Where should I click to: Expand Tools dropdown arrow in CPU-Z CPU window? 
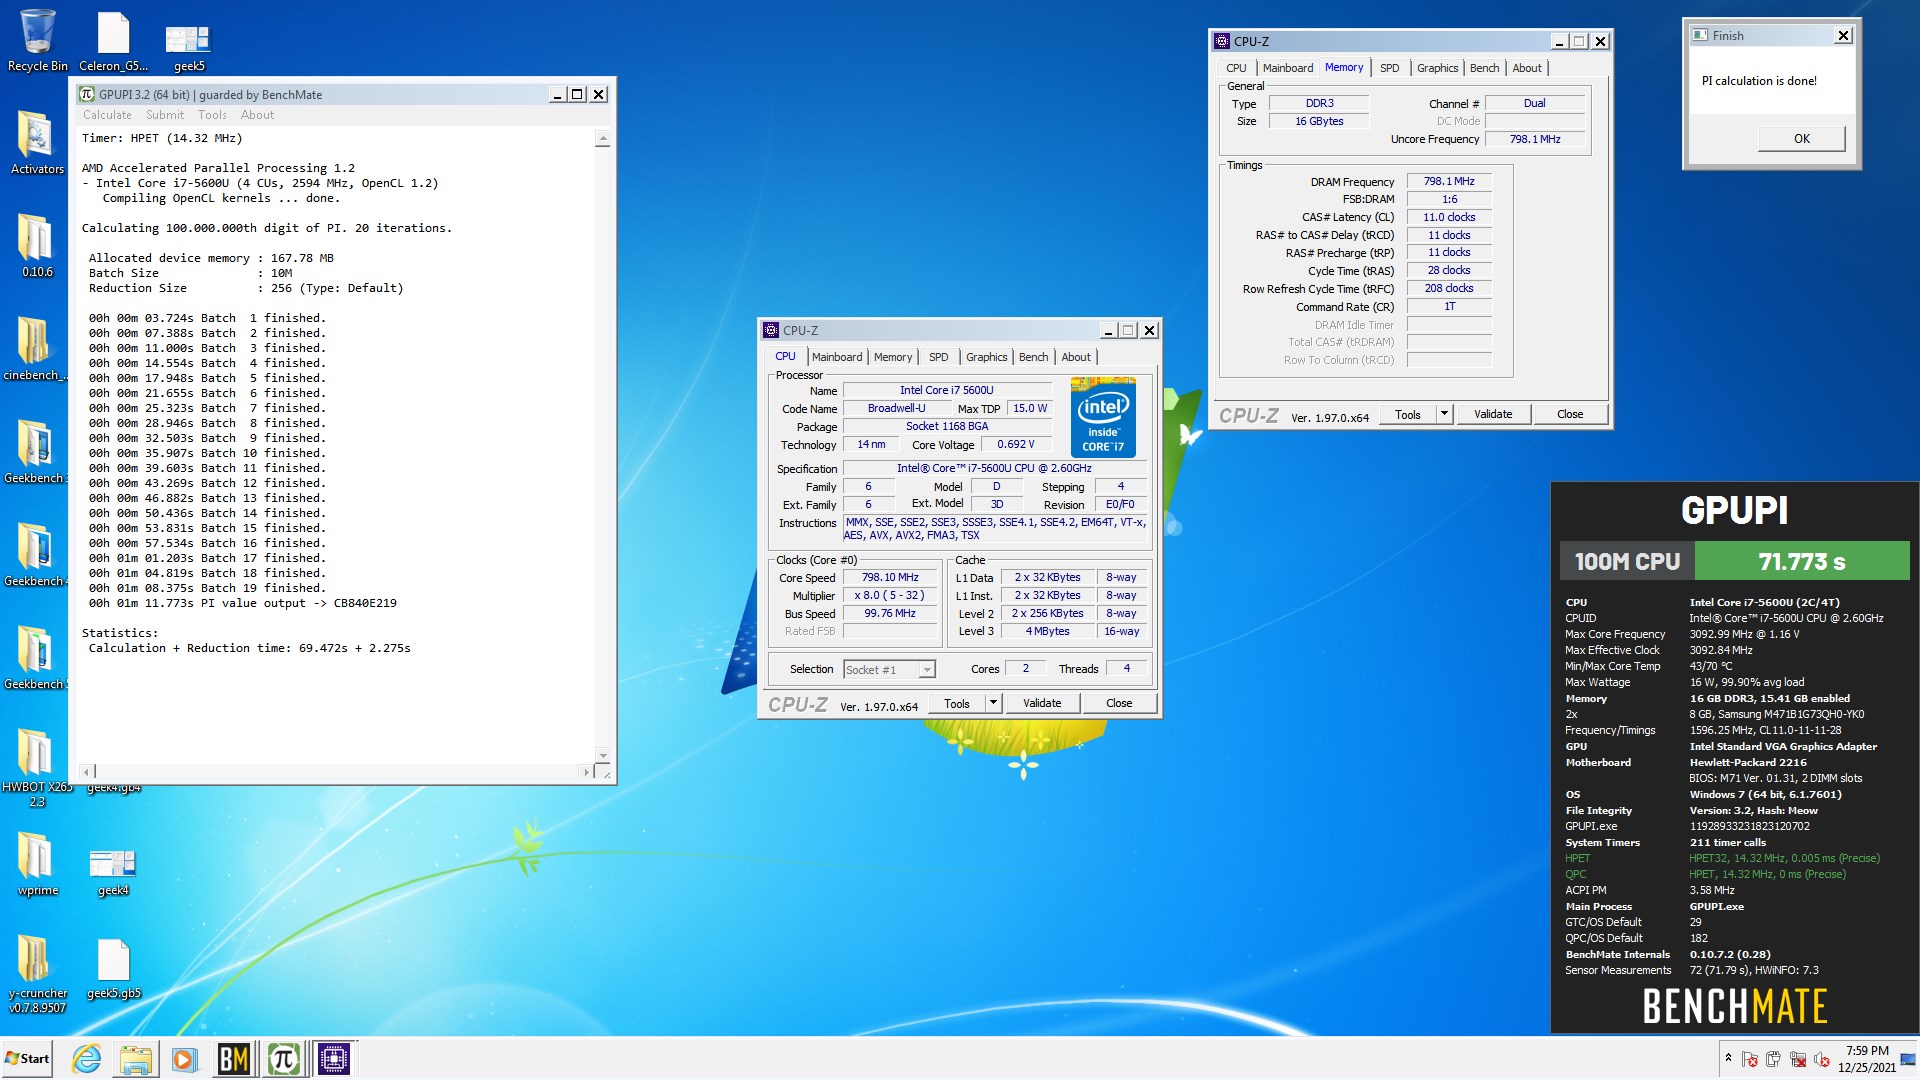coord(993,703)
